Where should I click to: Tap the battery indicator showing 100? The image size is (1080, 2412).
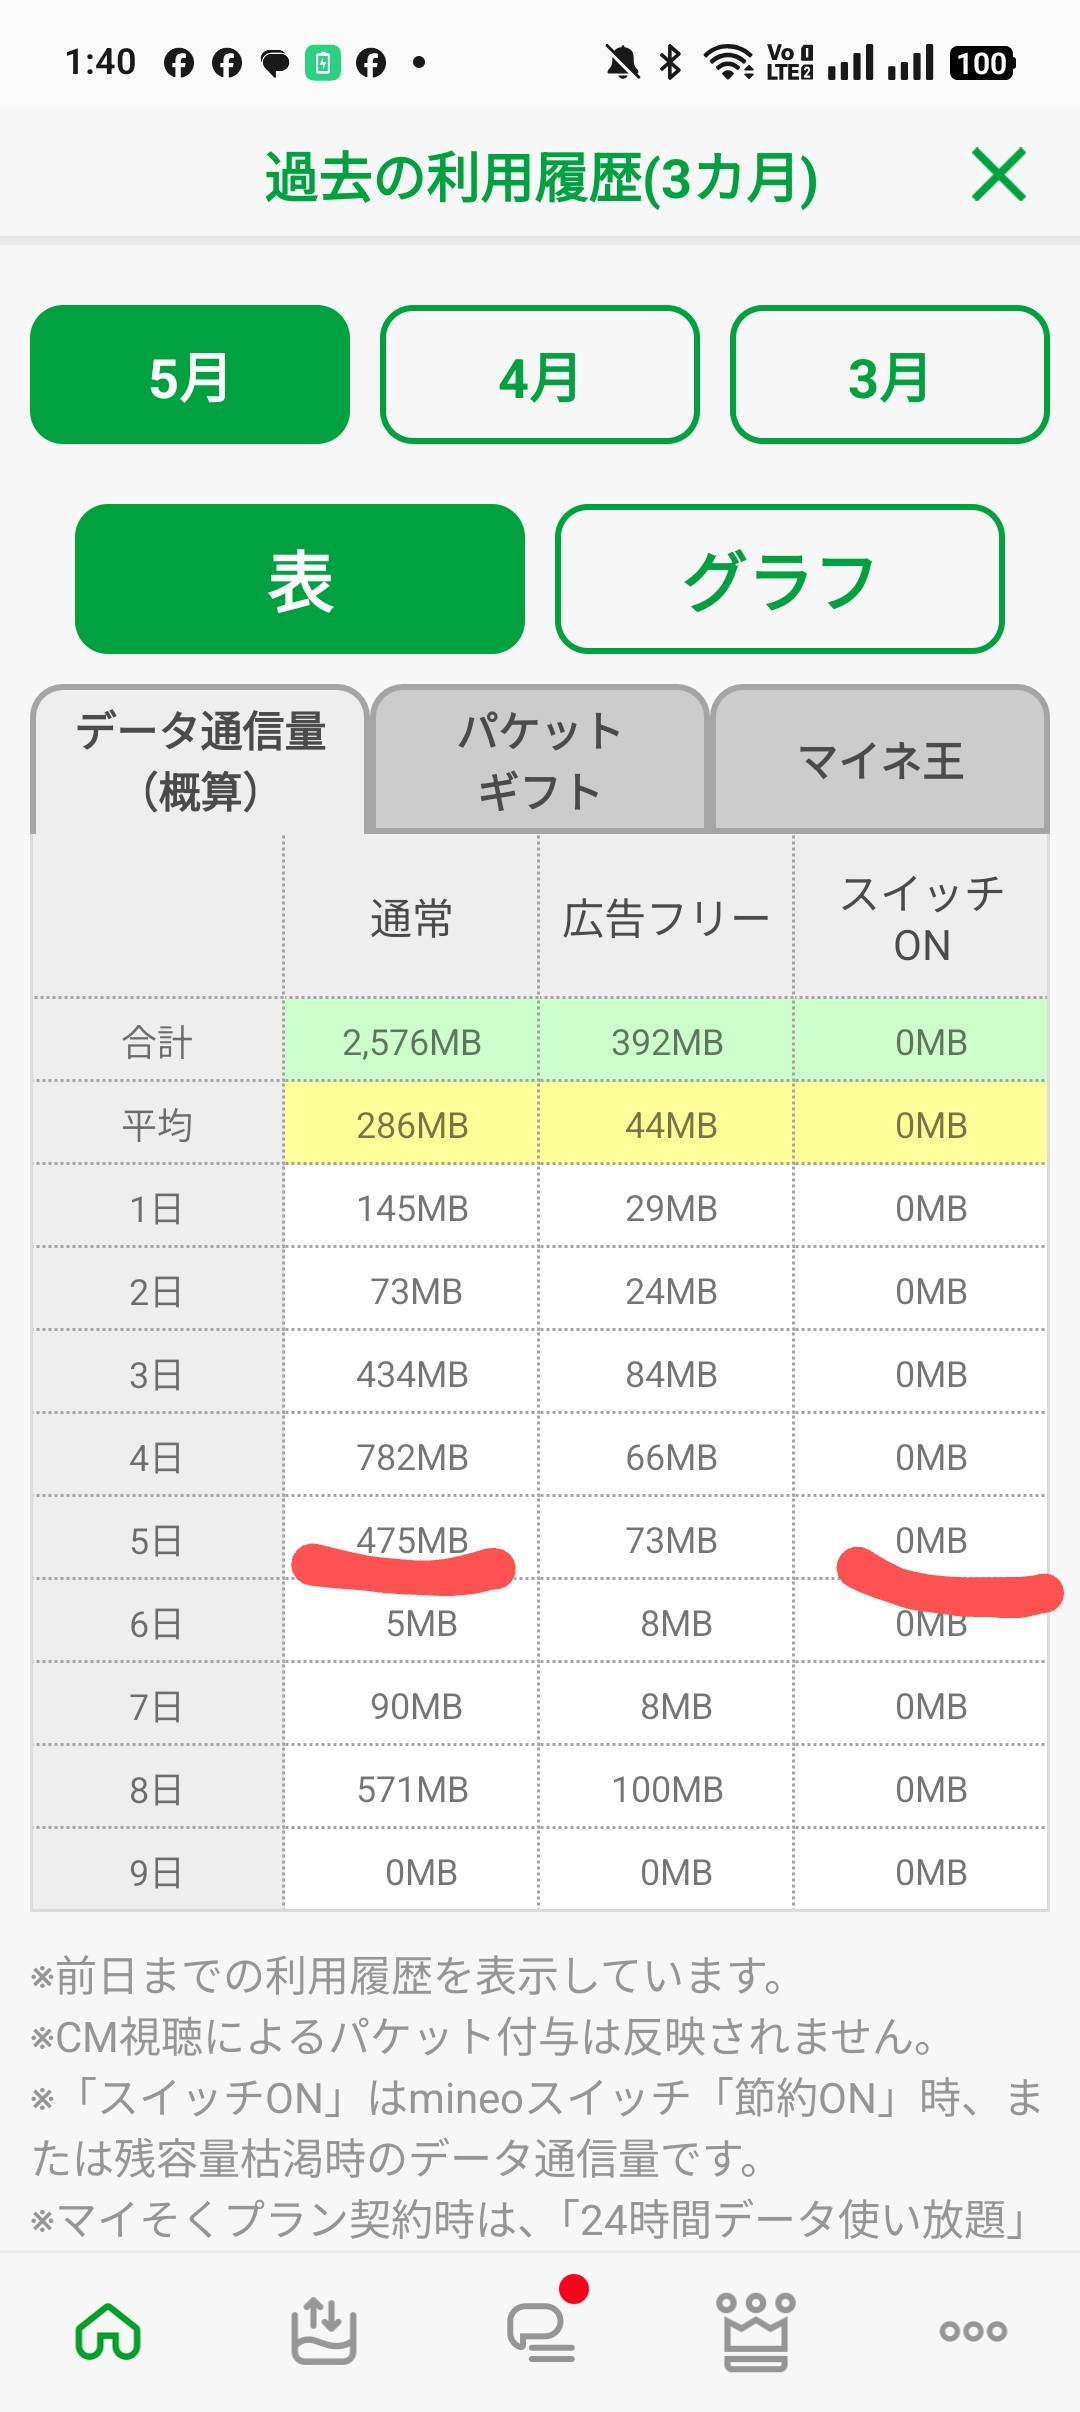click(x=982, y=63)
